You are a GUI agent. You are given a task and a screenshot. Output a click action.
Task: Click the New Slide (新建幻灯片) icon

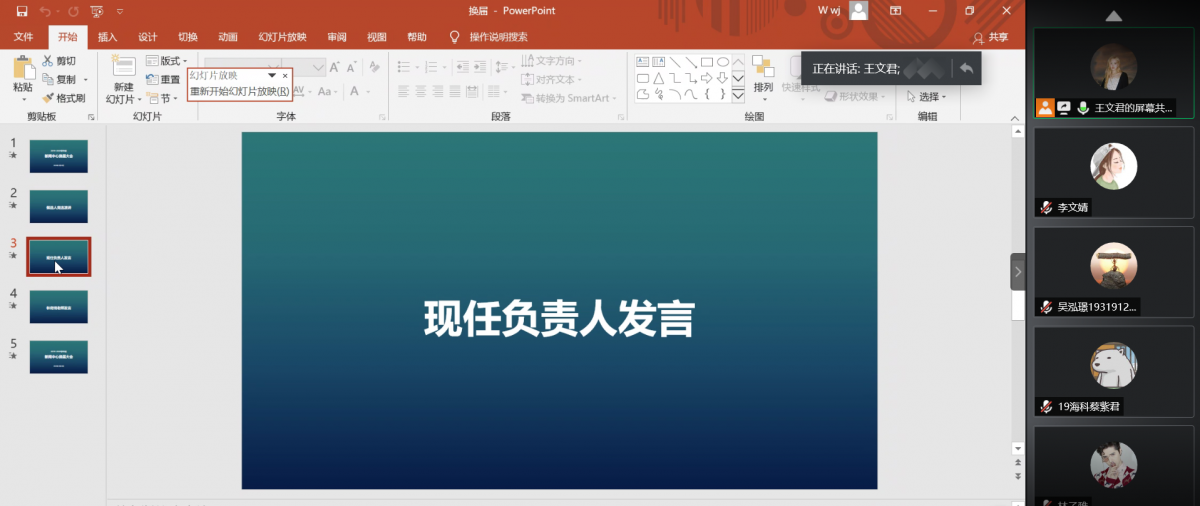click(x=123, y=68)
